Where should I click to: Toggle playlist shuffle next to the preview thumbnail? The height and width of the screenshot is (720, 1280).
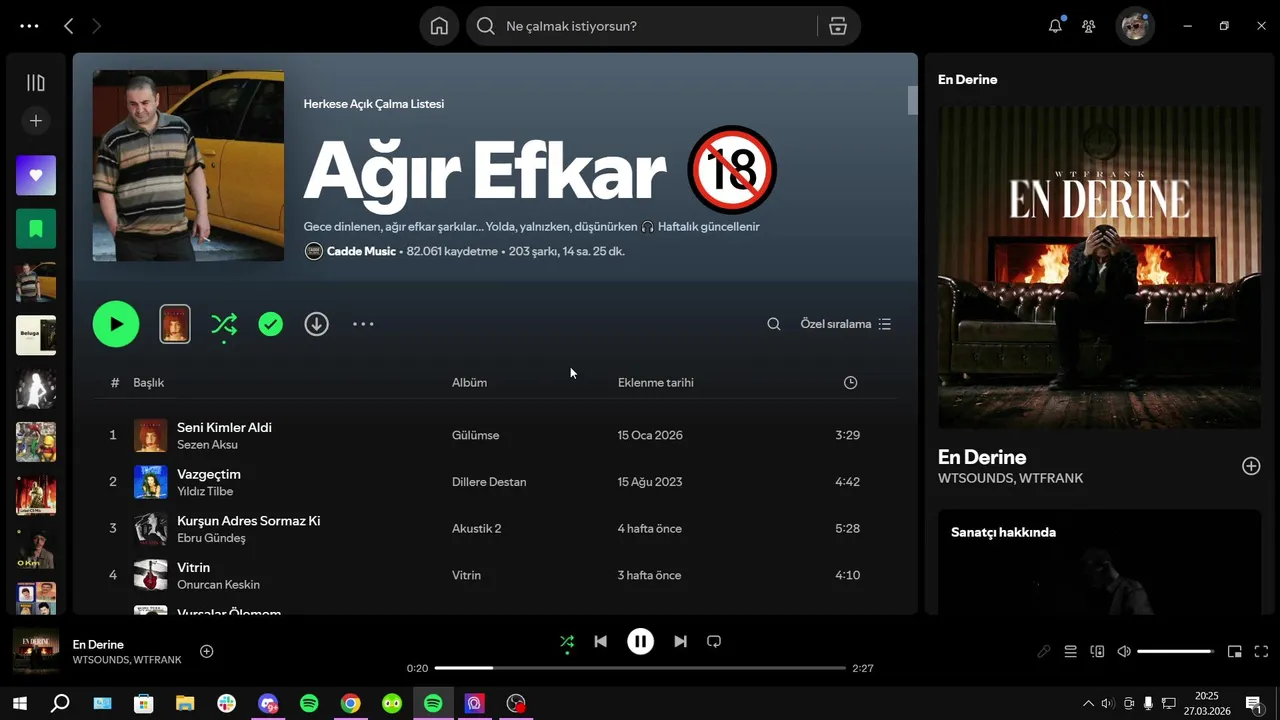click(224, 324)
